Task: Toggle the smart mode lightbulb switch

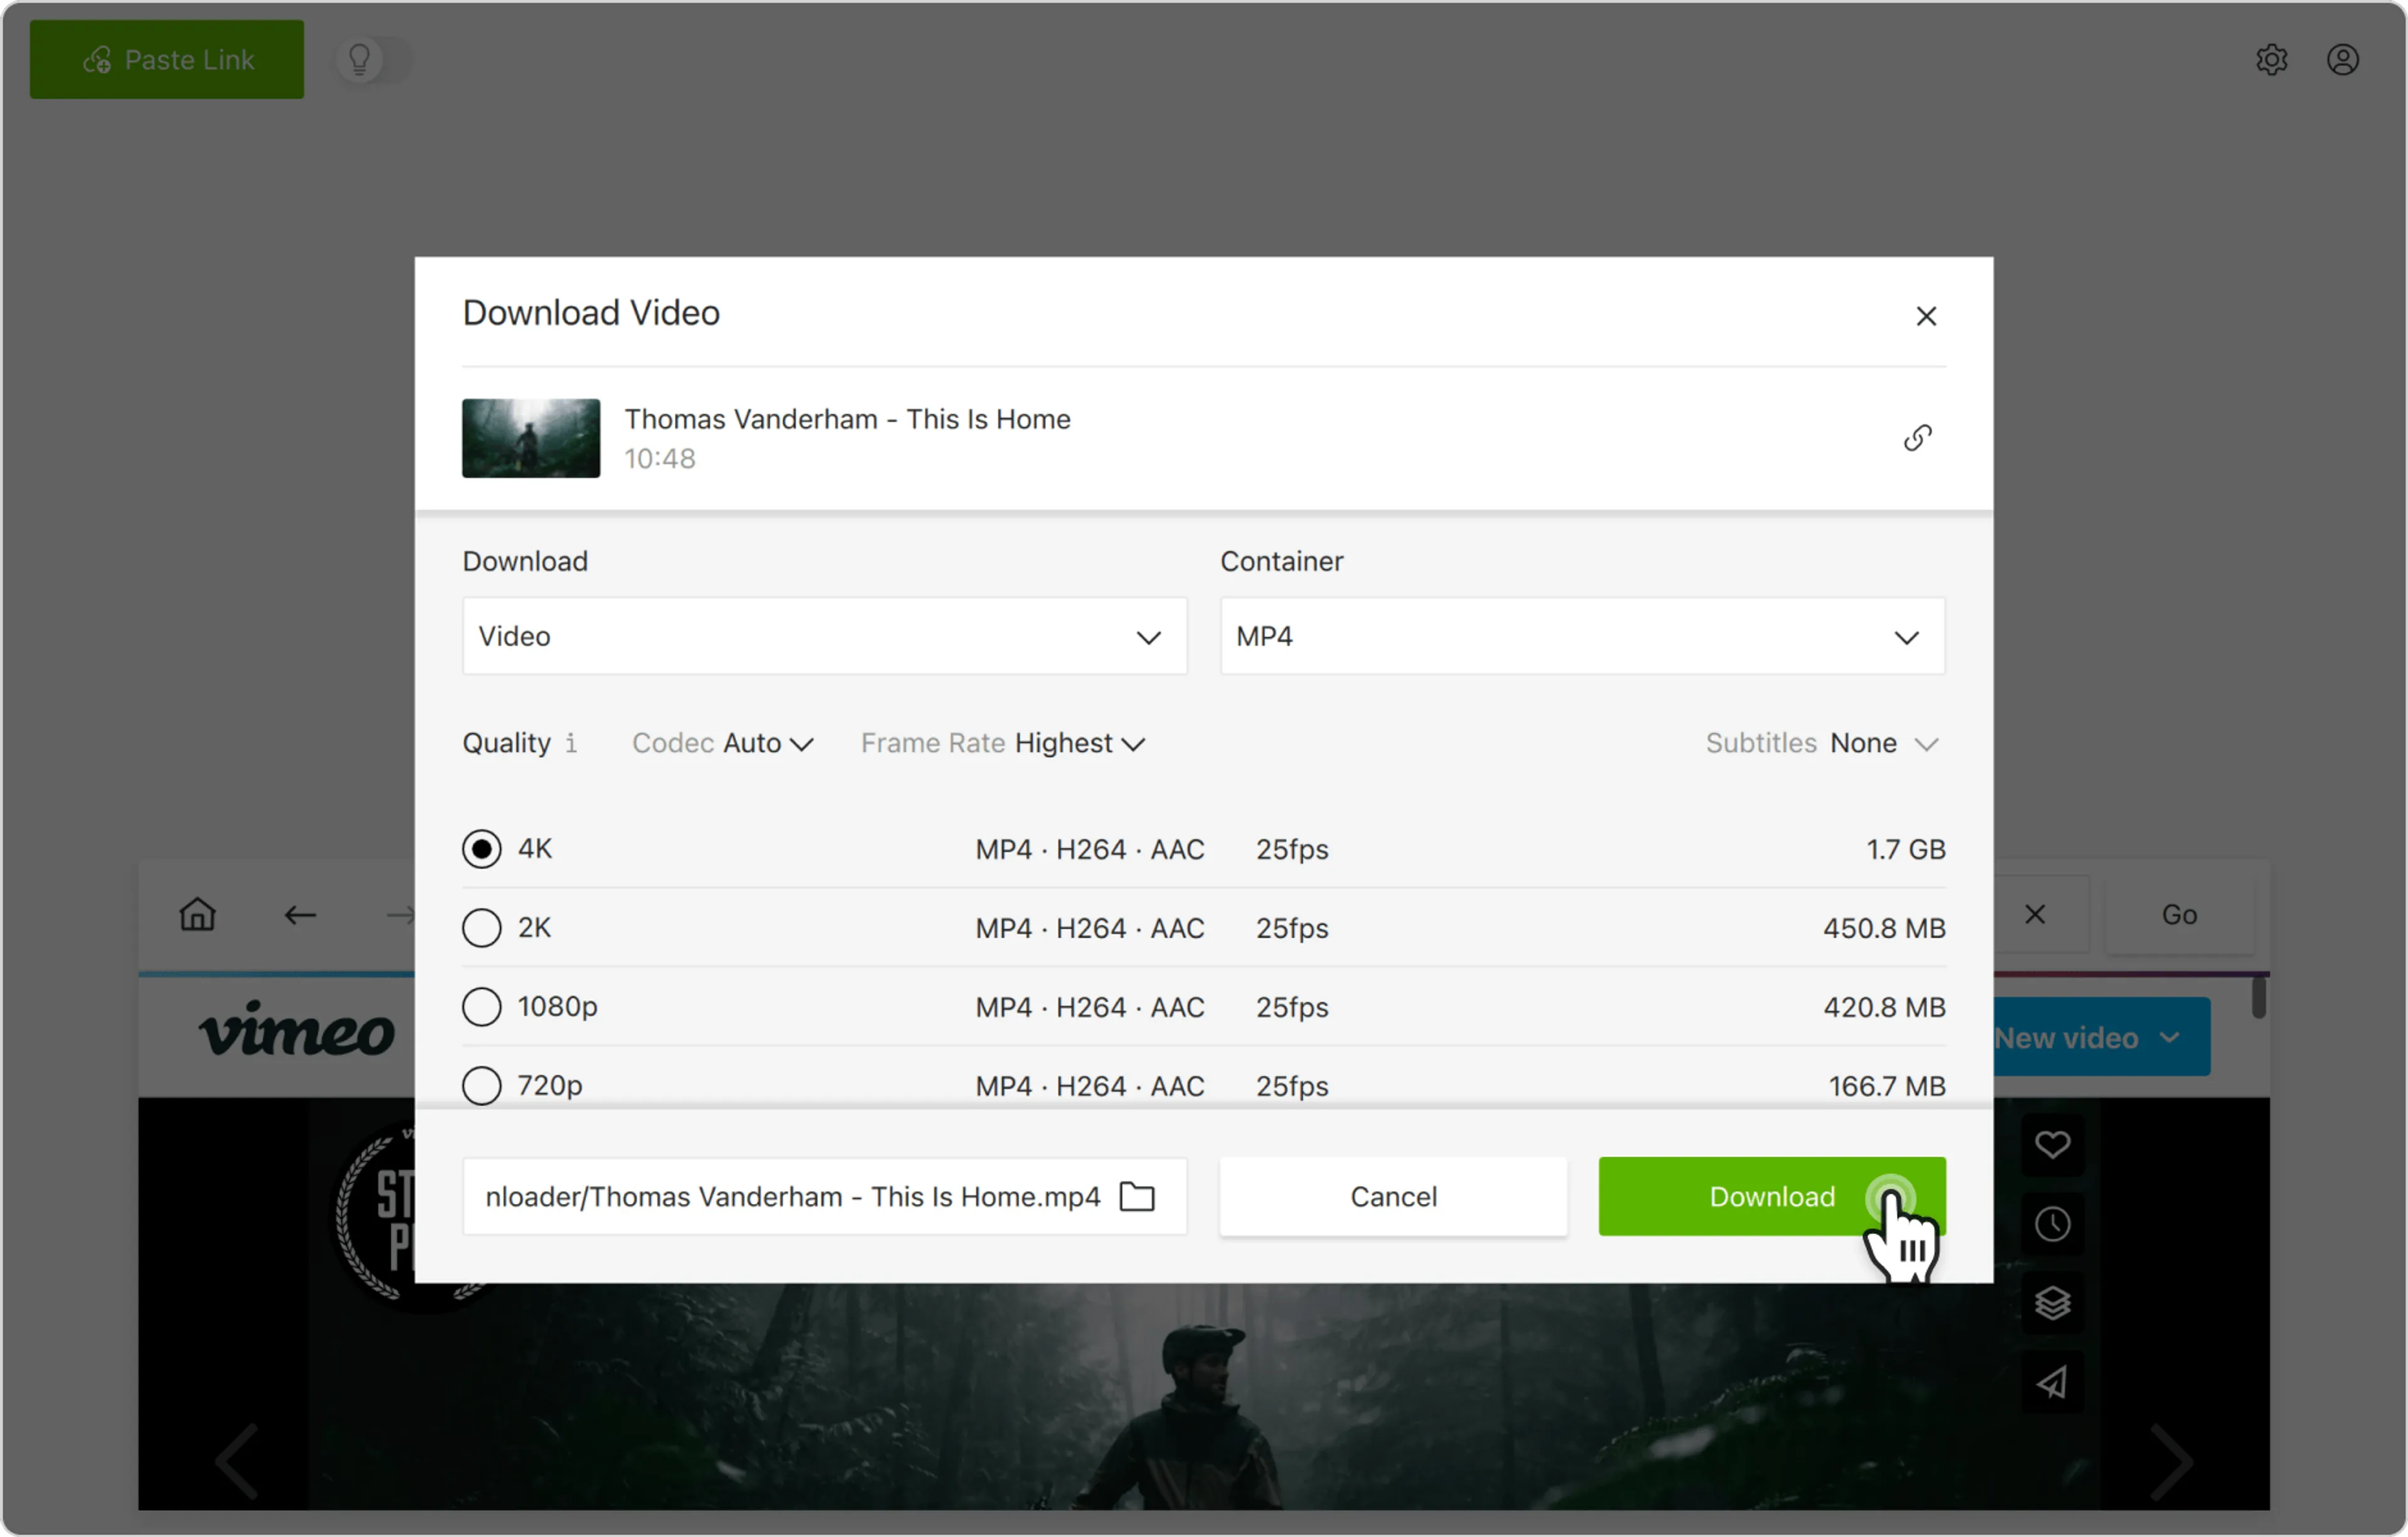Action: coord(372,60)
